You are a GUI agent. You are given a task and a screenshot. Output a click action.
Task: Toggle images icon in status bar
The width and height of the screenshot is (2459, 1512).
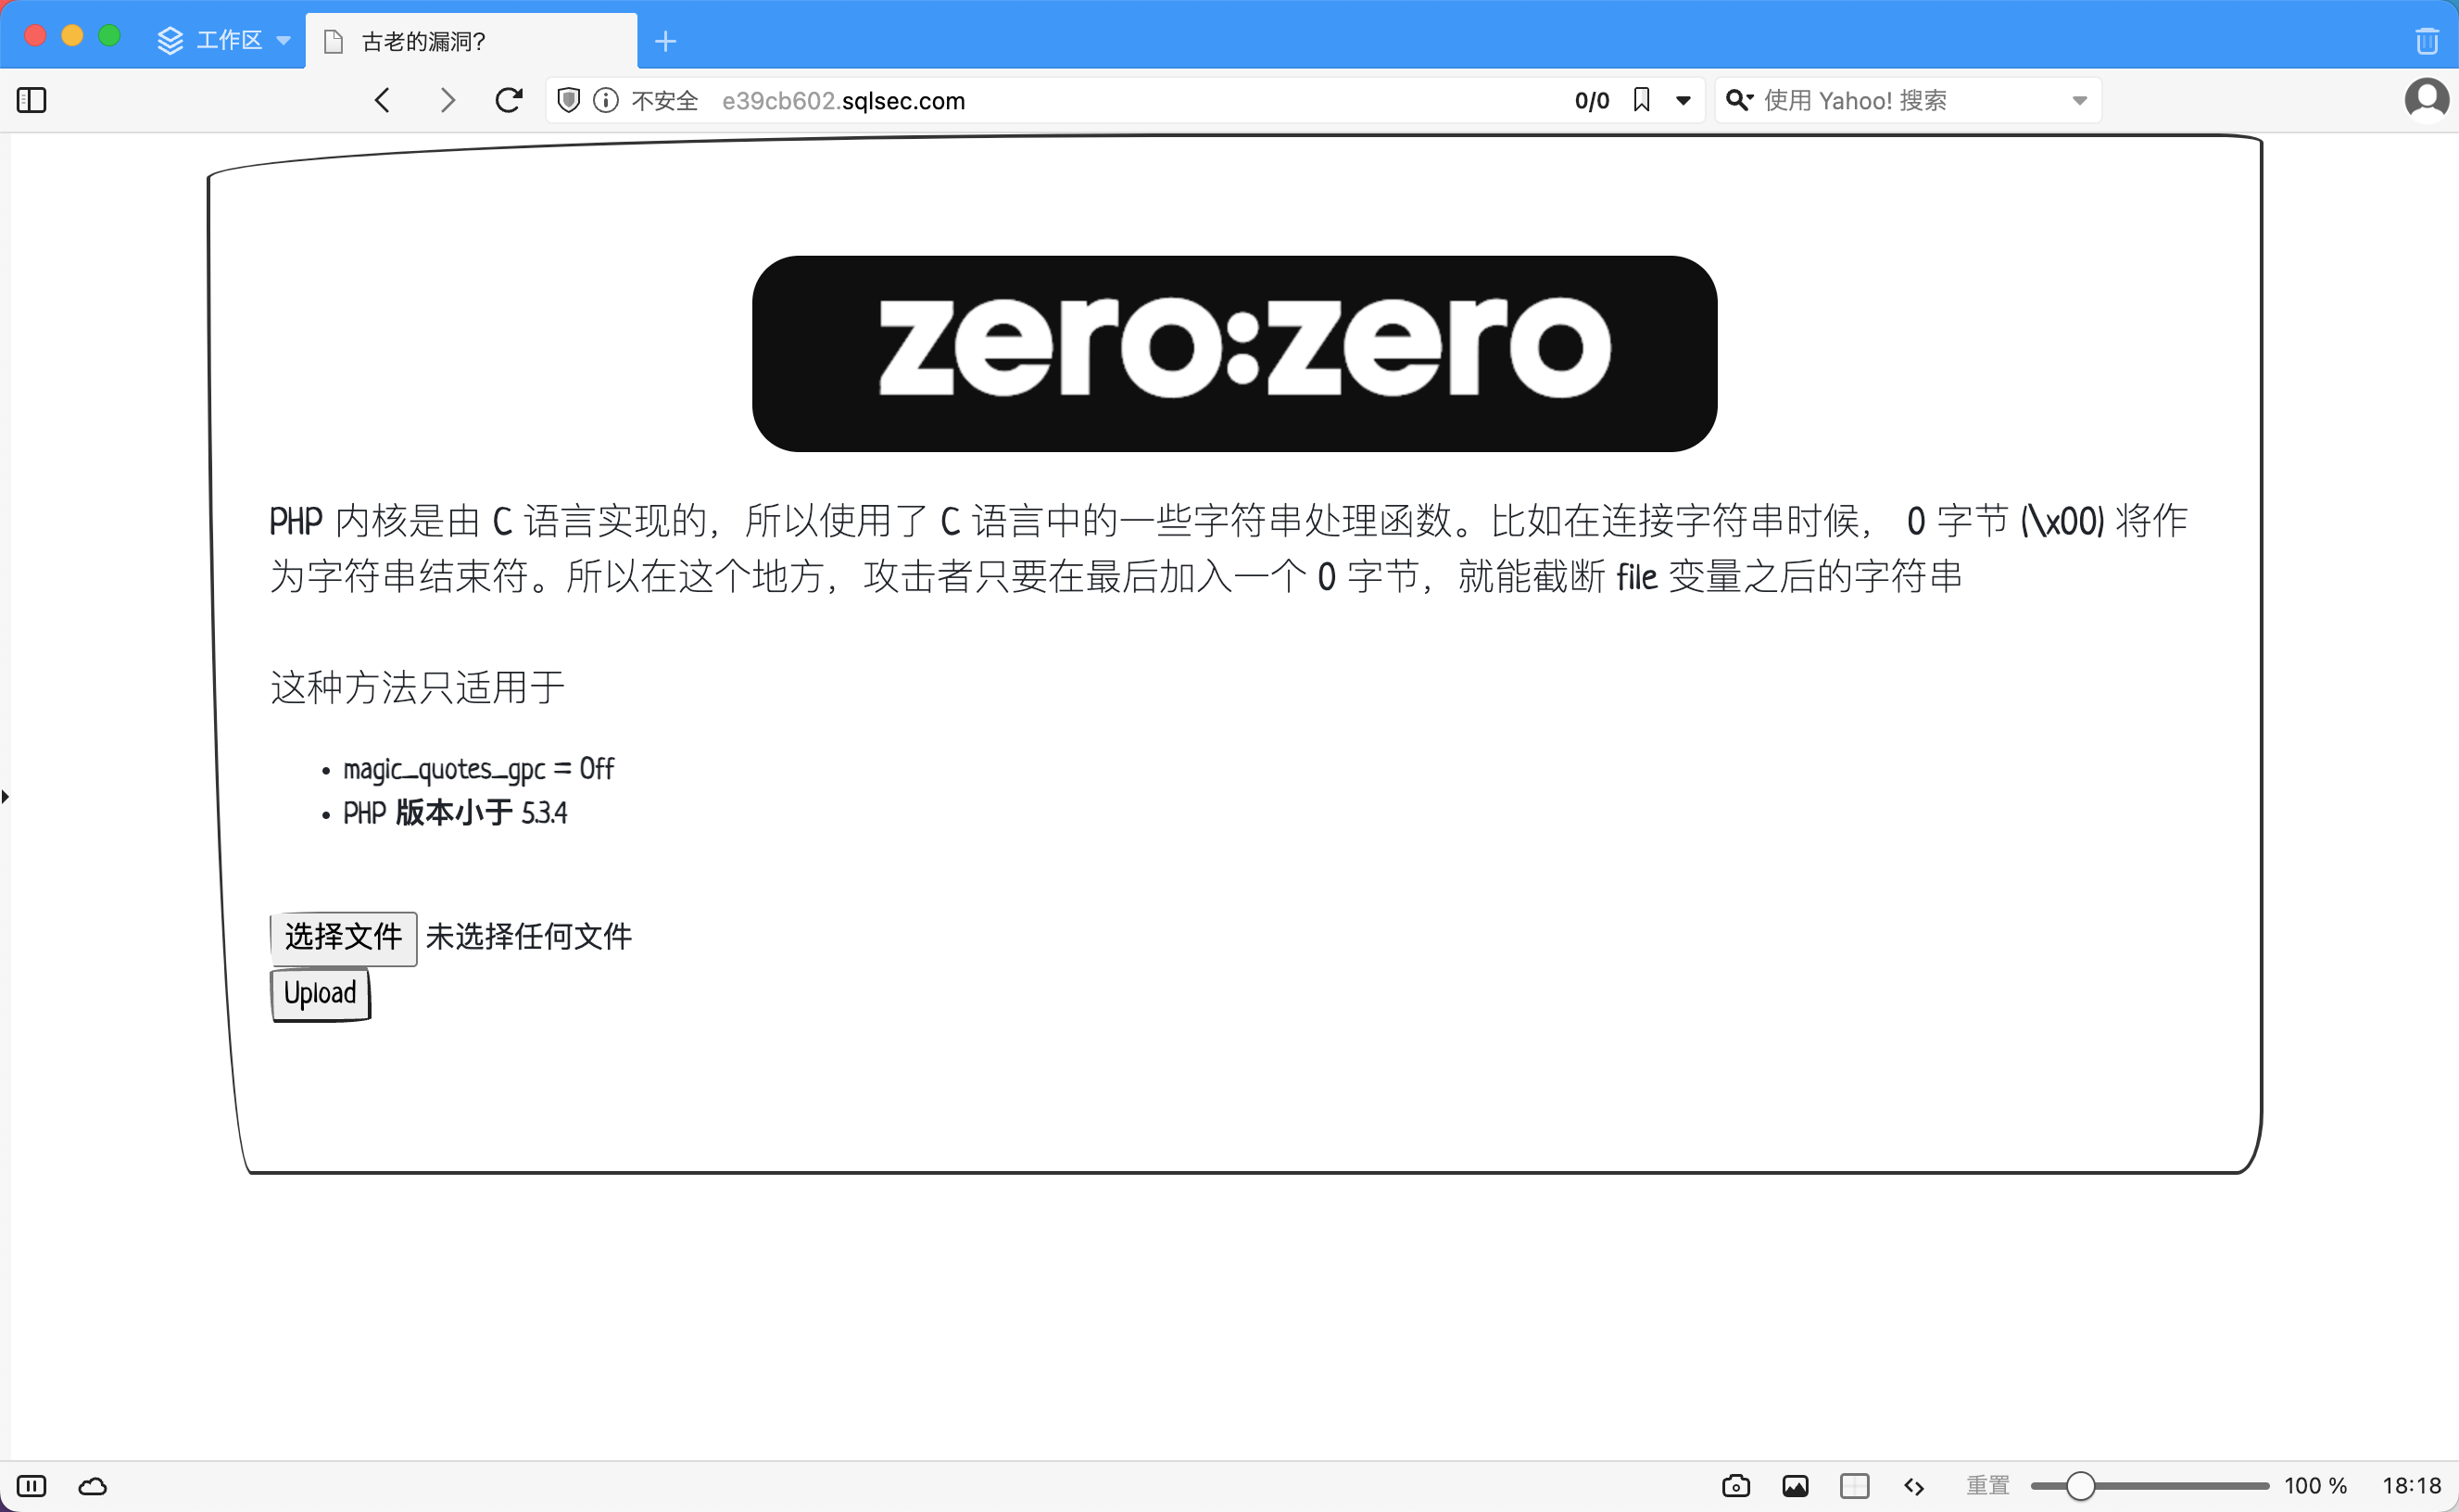1795,1486
